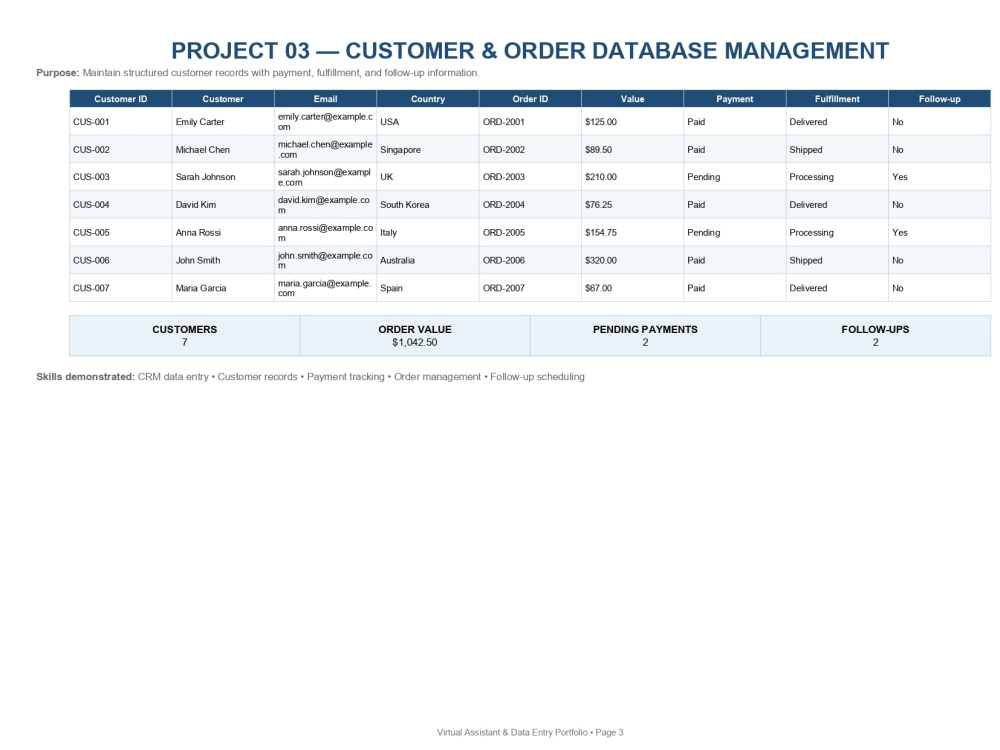Click order ORD-2005
Screen dimensions: 1000x750
pyautogui.click(x=504, y=232)
